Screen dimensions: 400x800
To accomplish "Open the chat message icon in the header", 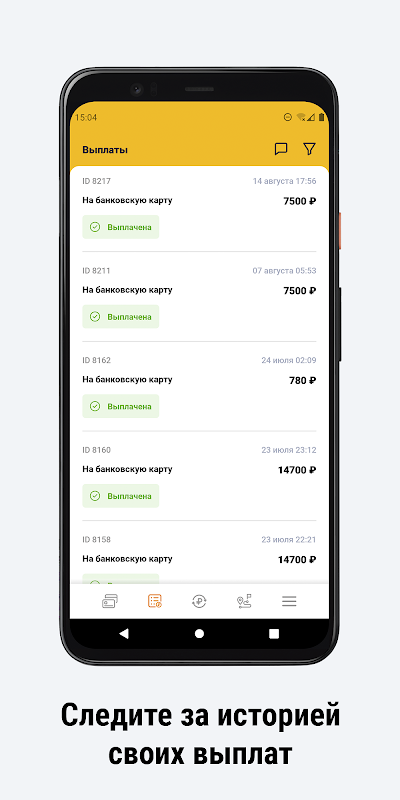I will coord(281,149).
